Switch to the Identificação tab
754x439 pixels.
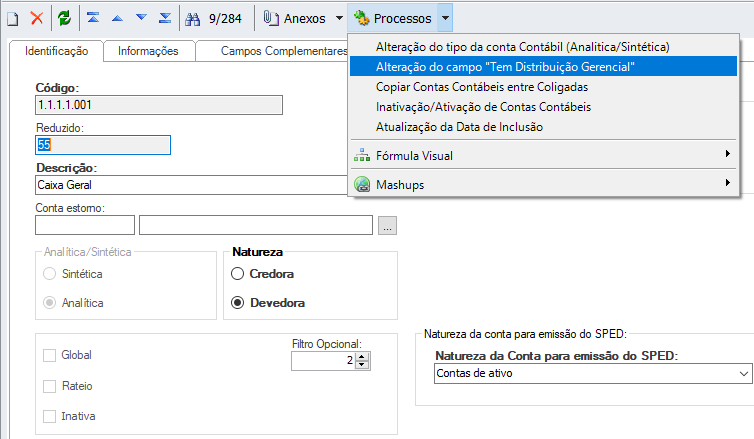pos(56,51)
